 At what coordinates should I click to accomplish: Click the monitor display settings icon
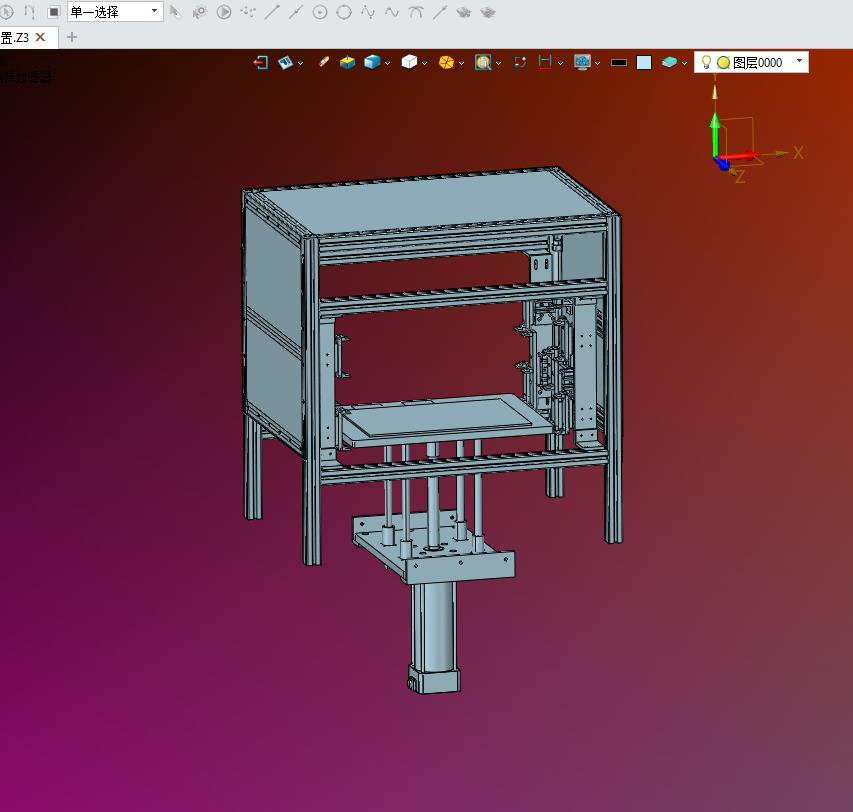tap(582, 62)
